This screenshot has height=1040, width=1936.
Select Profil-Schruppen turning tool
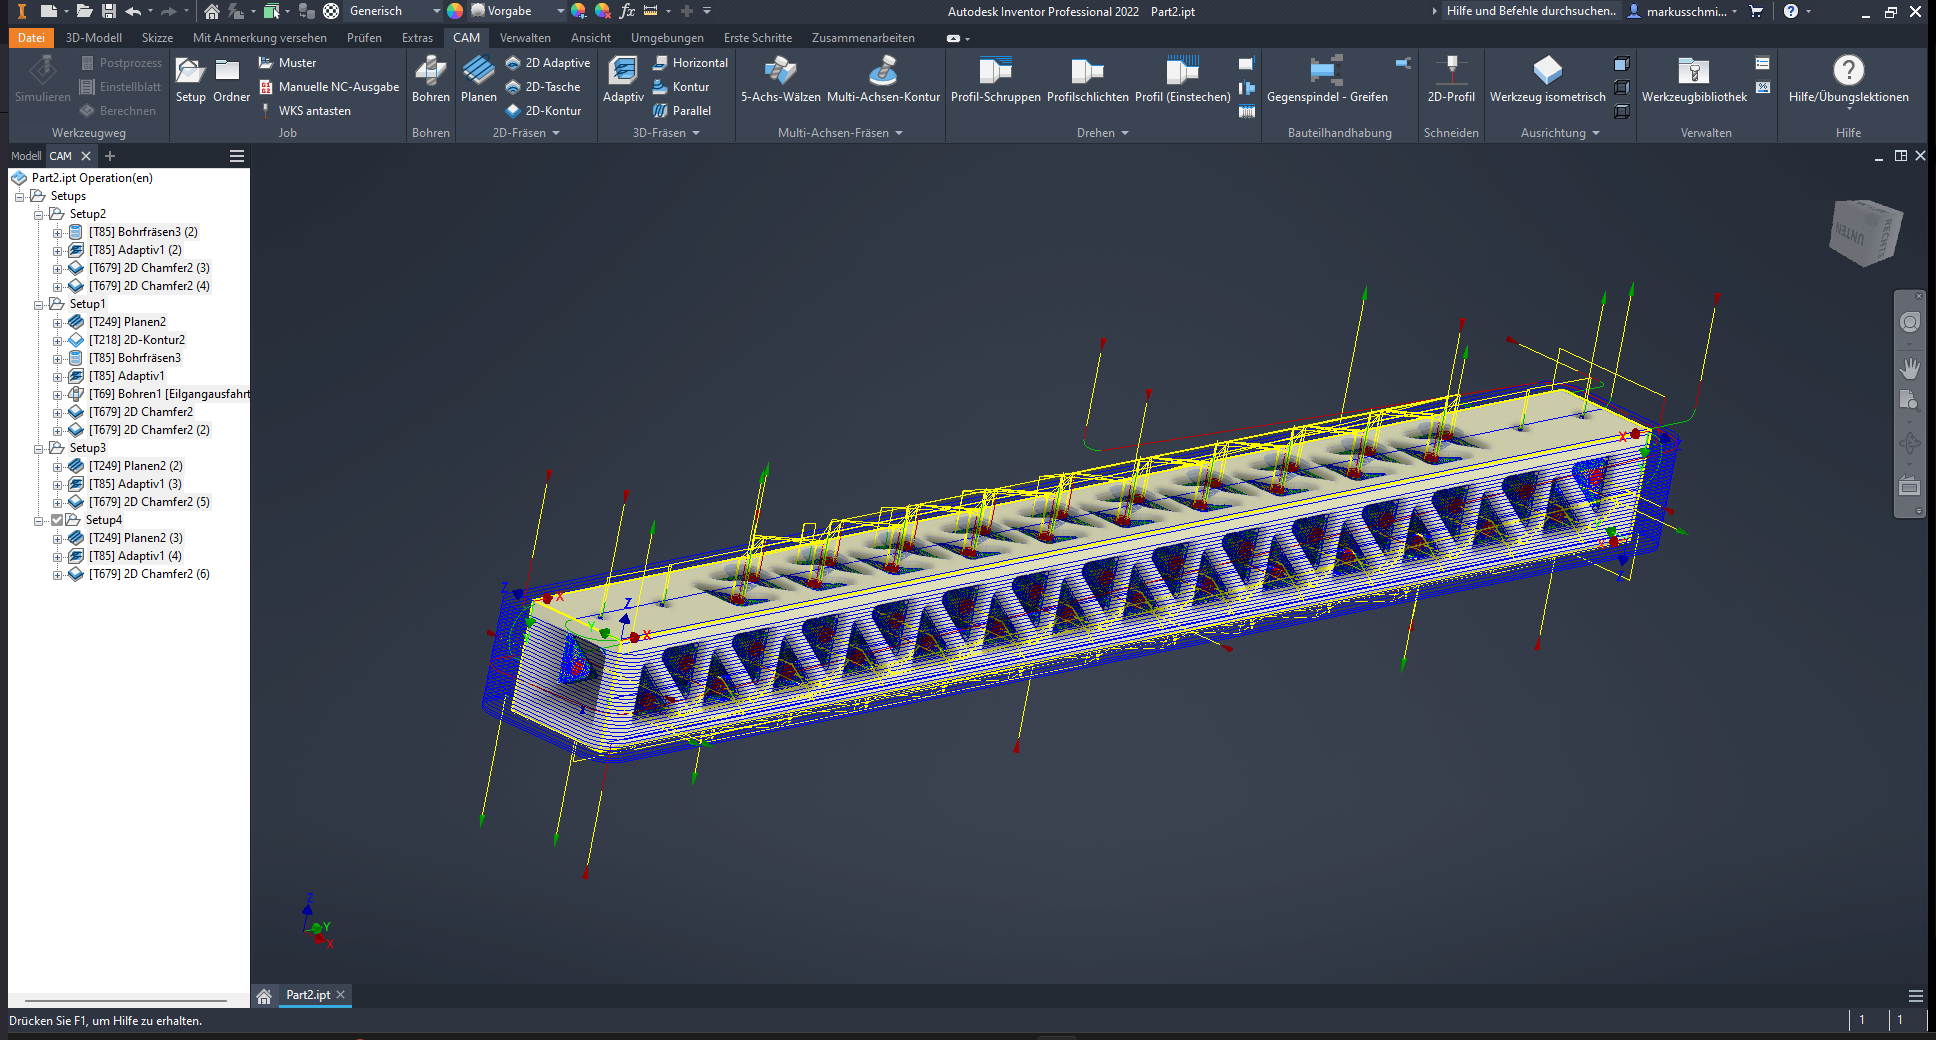click(x=995, y=80)
